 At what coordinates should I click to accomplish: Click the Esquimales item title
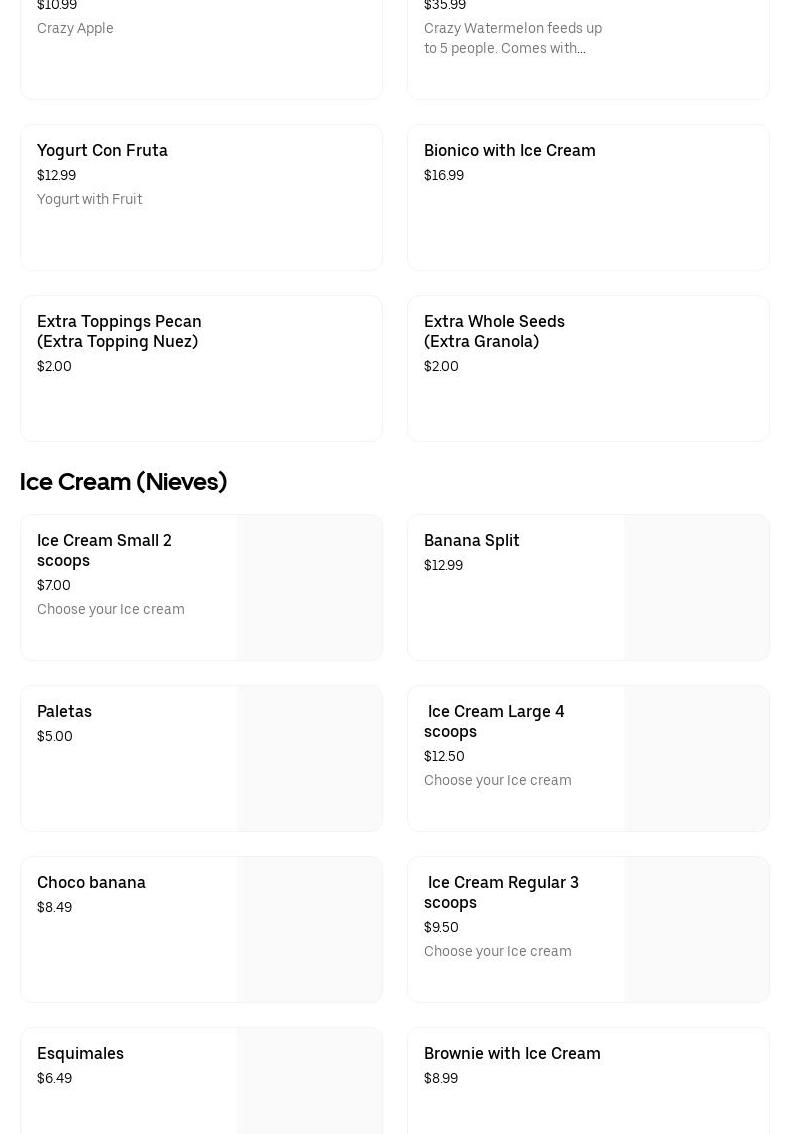(x=80, y=1054)
